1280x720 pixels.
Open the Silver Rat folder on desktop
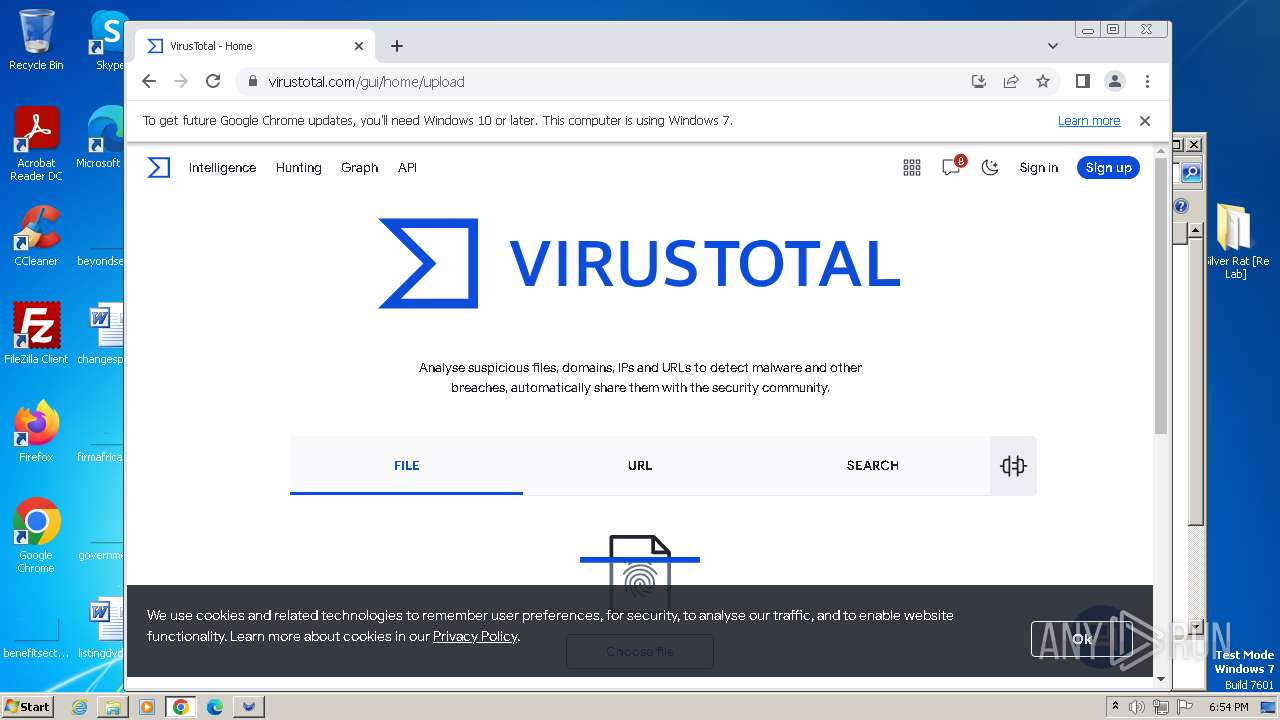tap(1236, 240)
